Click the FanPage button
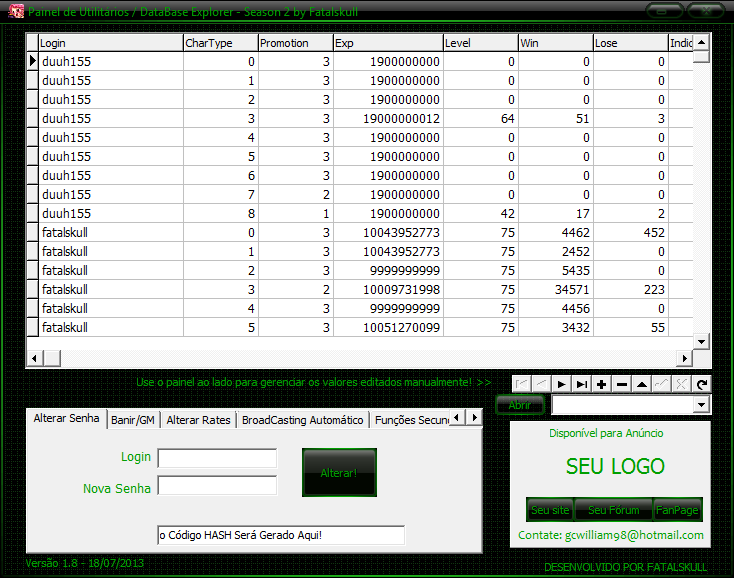This screenshot has height=578, width=734. (x=677, y=510)
